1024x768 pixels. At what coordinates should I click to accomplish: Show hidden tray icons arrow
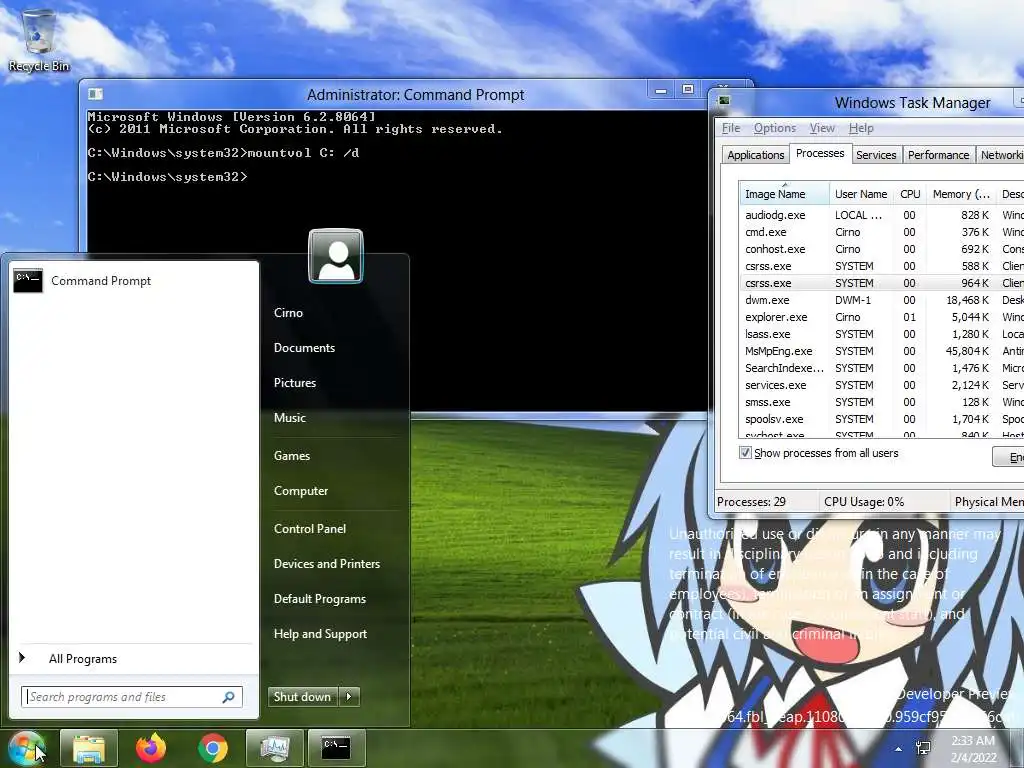click(899, 749)
